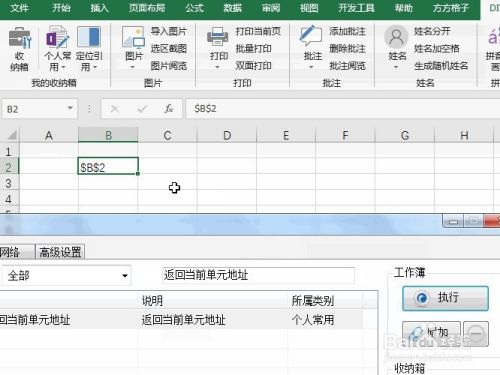The width and height of the screenshot is (500, 375).
Task: Switch to the 数据 tab
Action: (232, 8)
